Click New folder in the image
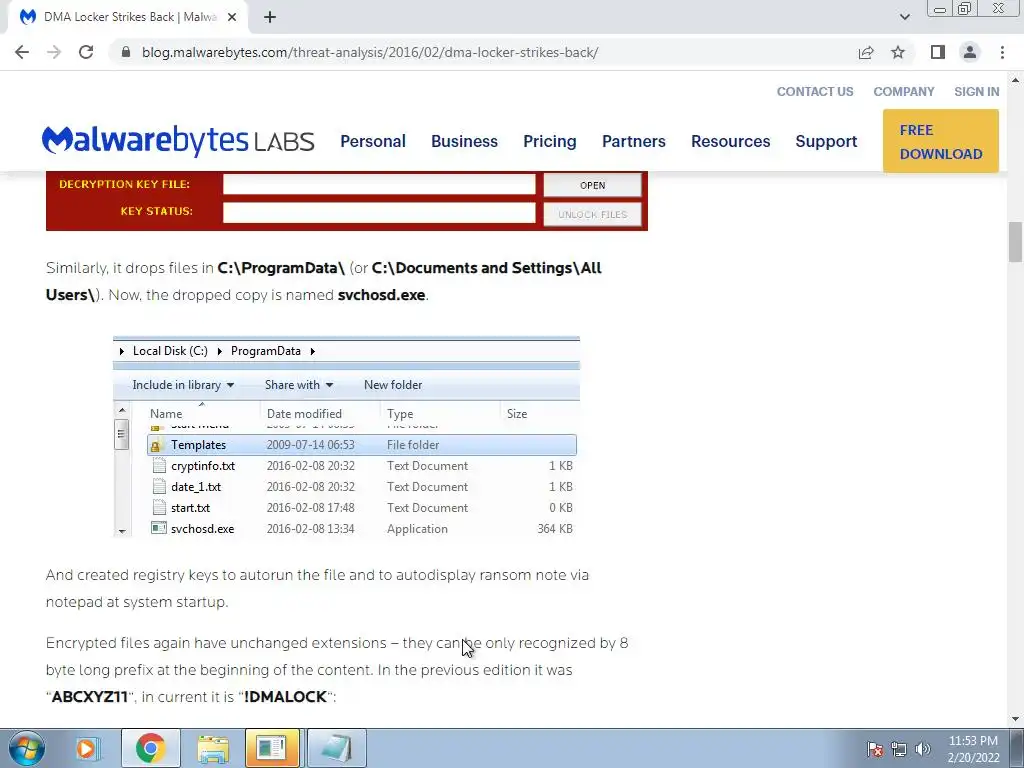Image resolution: width=1024 pixels, height=768 pixels. click(393, 385)
